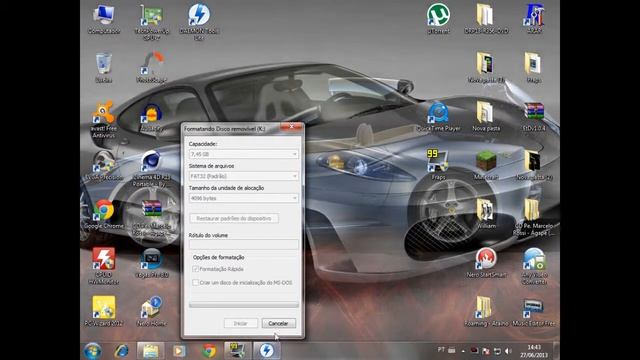The height and width of the screenshot is (360, 640).
Task: Open the allocation unit size dropdown
Action: pyautogui.click(x=244, y=198)
